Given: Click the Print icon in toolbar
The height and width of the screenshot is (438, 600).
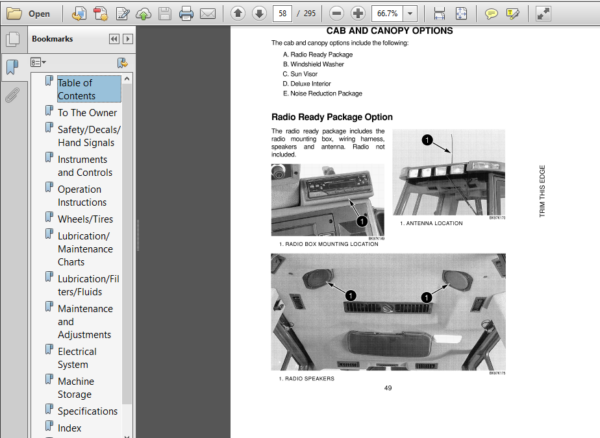Looking at the screenshot, I should (186, 14).
